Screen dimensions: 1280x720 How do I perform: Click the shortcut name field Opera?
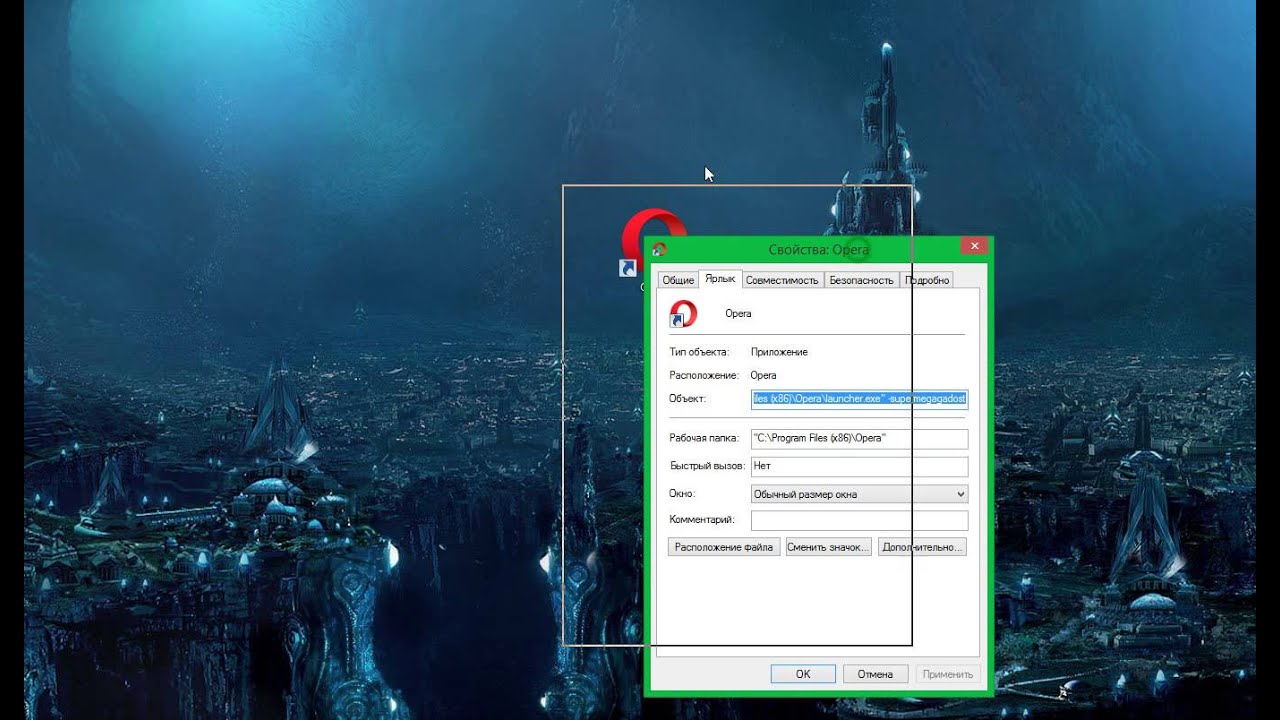pyautogui.click(x=738, y=314)
